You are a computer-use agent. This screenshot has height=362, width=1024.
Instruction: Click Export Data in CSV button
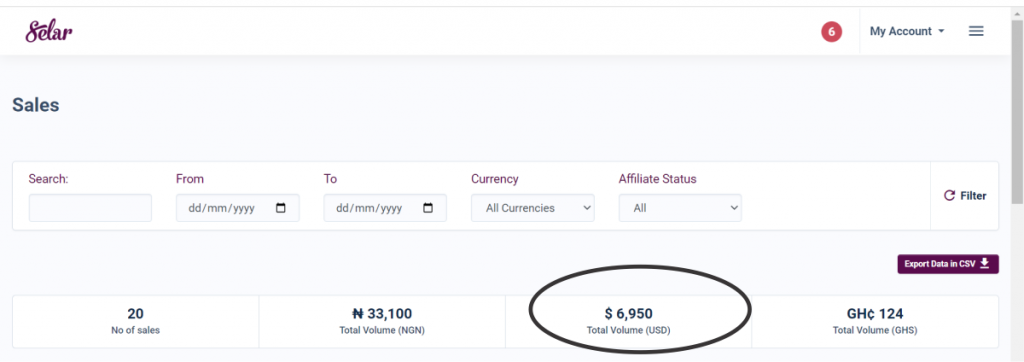[x=948, y=264]
